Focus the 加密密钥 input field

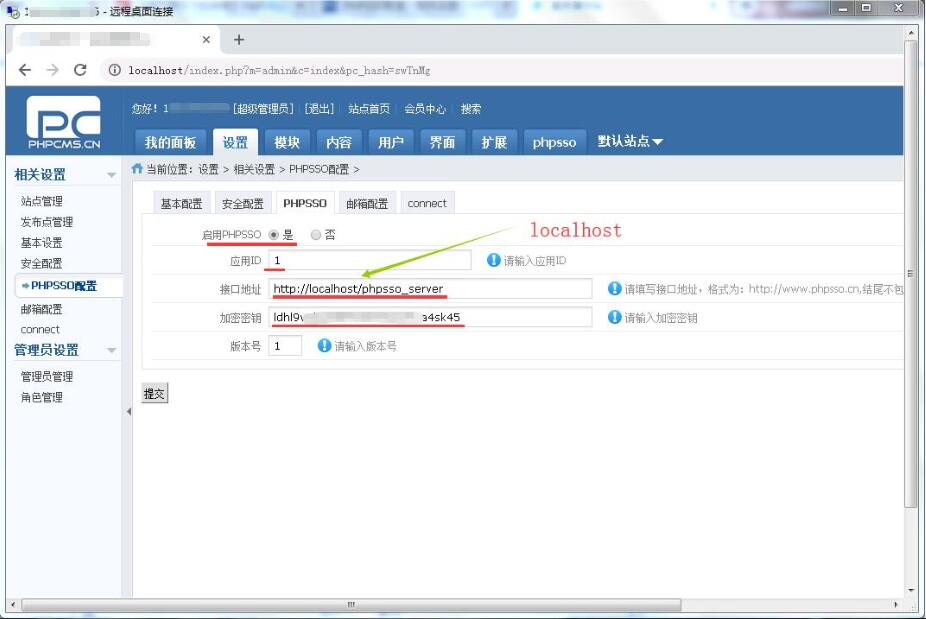coord(430,317)
